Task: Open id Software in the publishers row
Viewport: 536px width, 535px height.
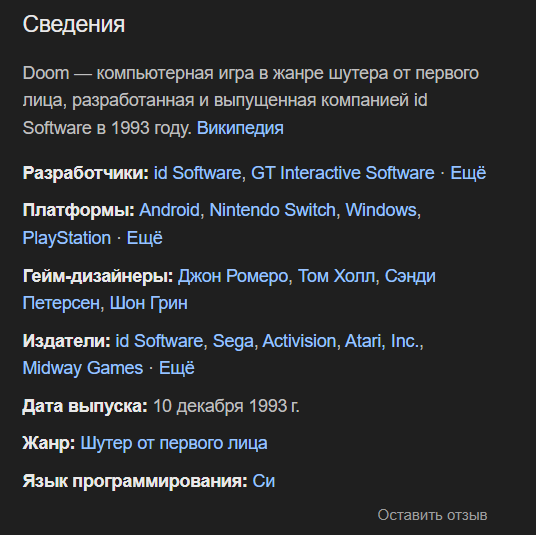Action: pyautogui.click(x=159, y=341)
